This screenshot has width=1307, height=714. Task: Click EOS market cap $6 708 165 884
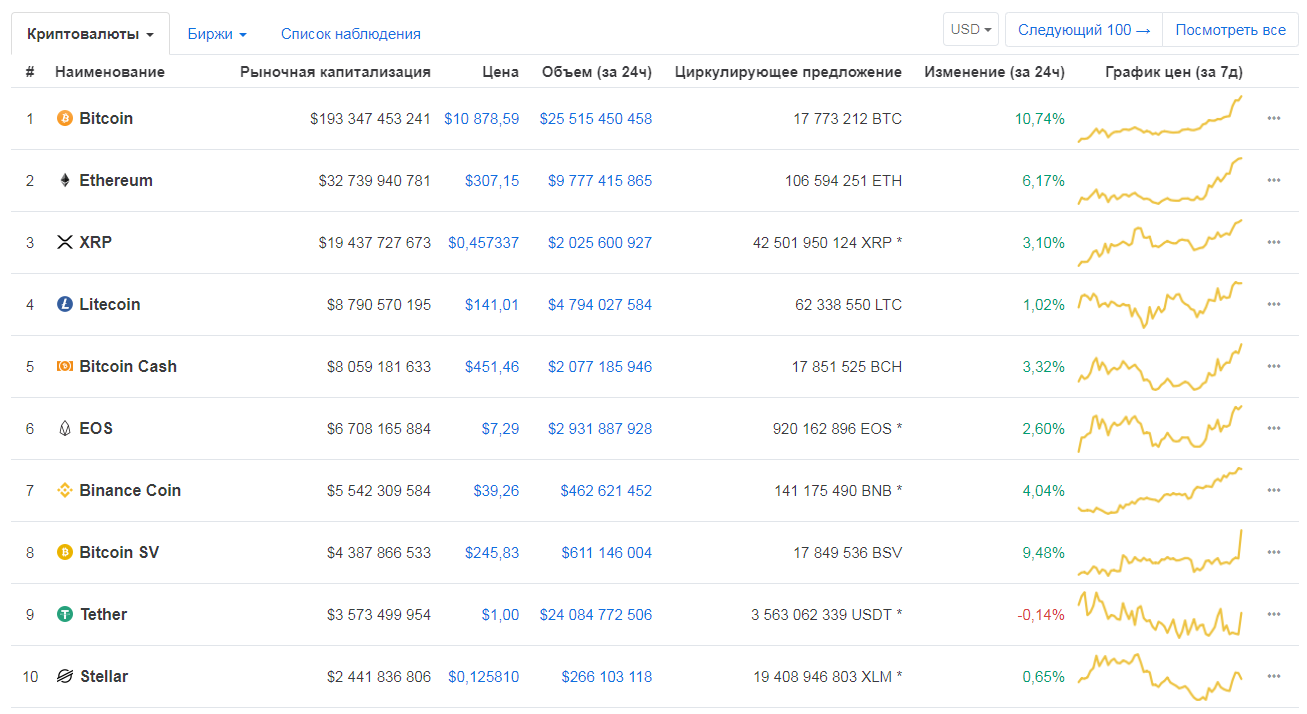(379, 429)
